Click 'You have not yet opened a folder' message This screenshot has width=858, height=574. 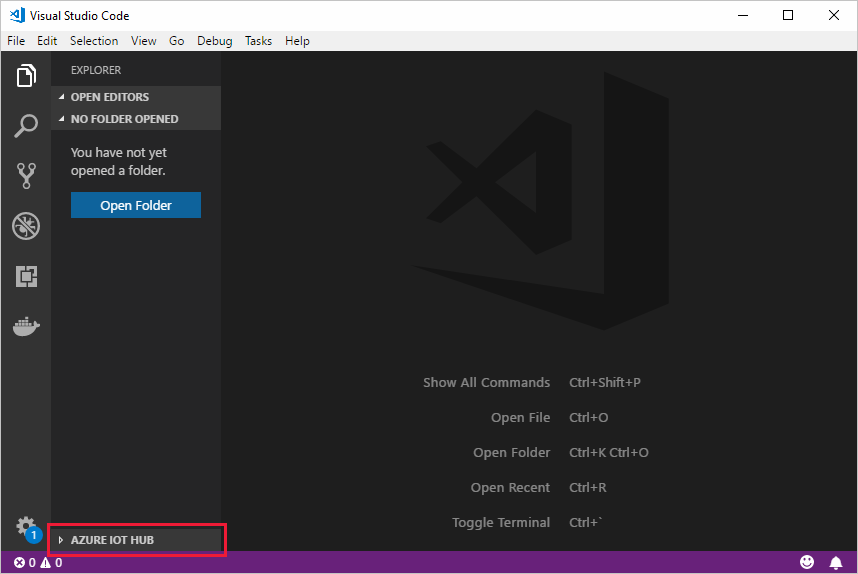119,161
